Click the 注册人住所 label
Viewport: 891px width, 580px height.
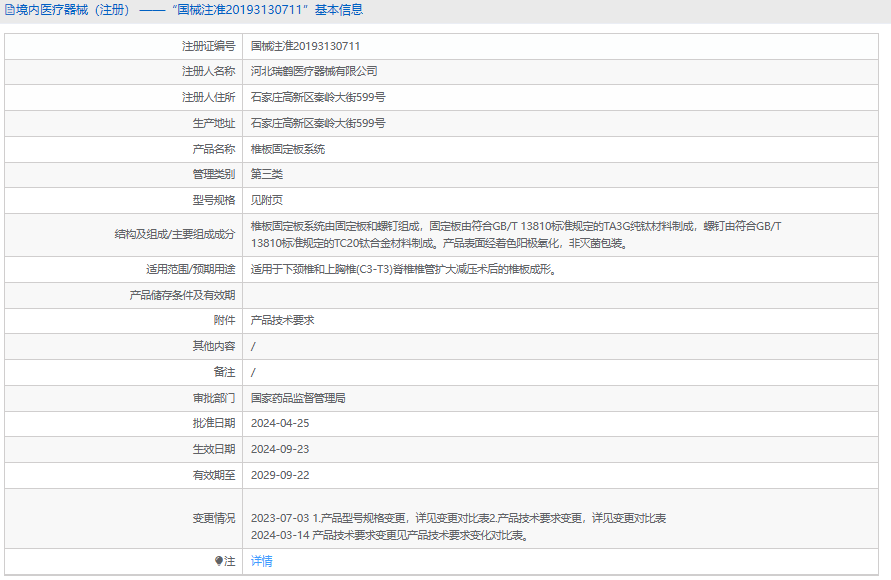208,97
